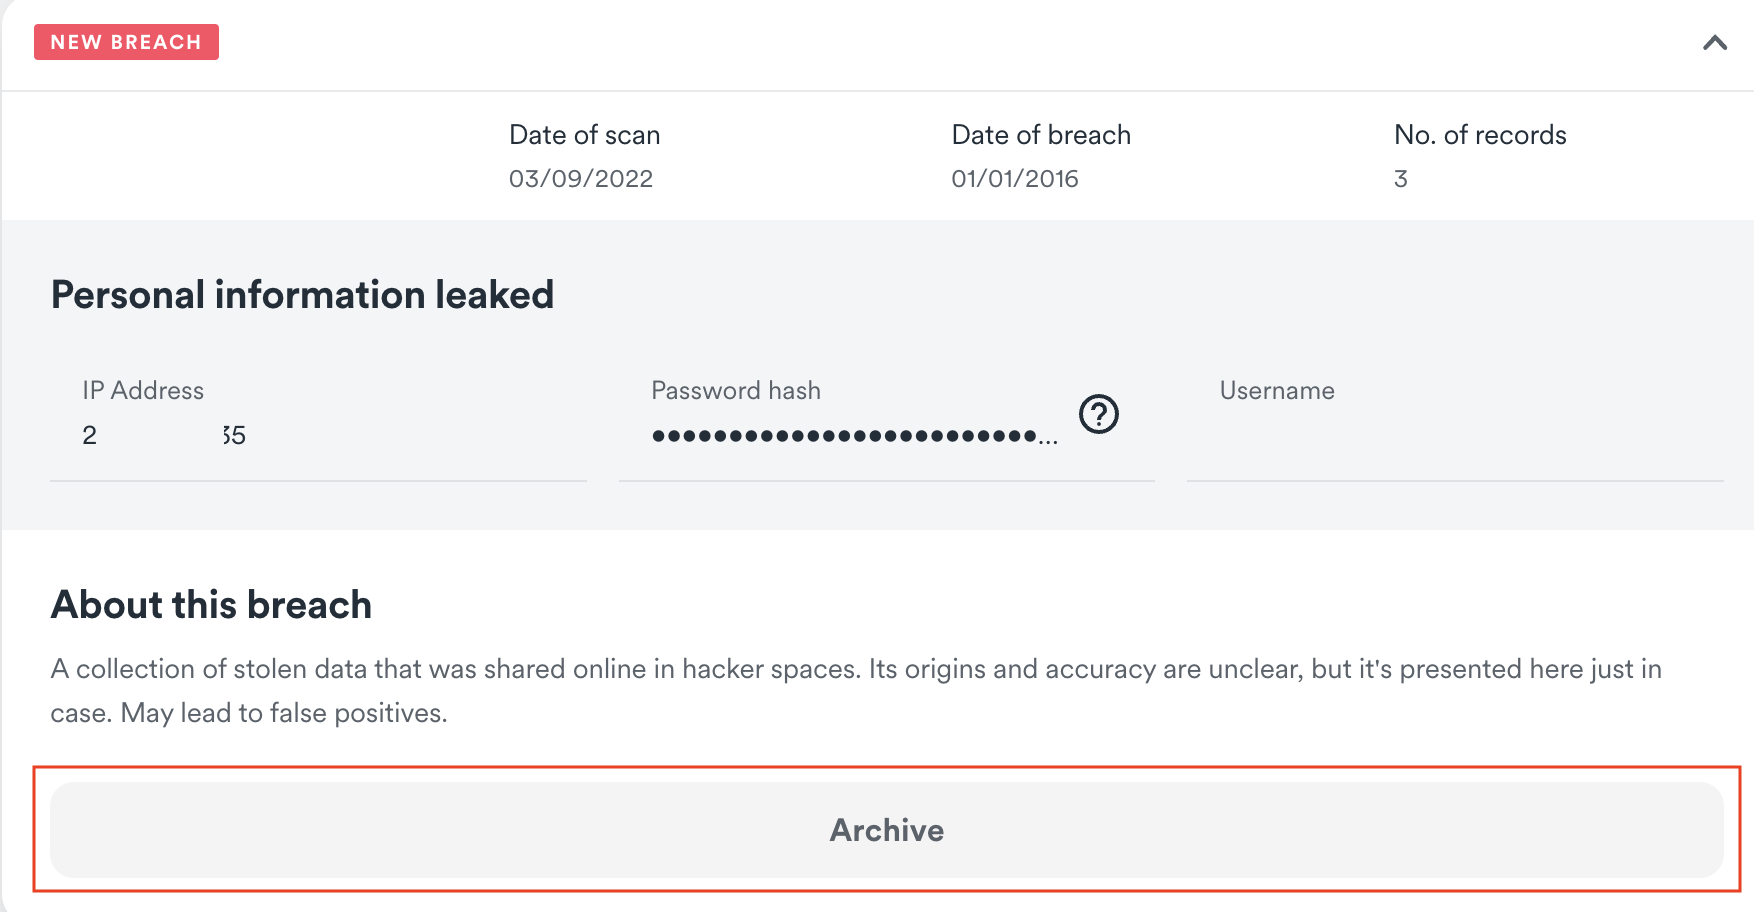Image resolution: width=1754 pixels, height=912 pixels.
Task: Select the breach date value 01/01/2016
Action: pos(1014,179)
